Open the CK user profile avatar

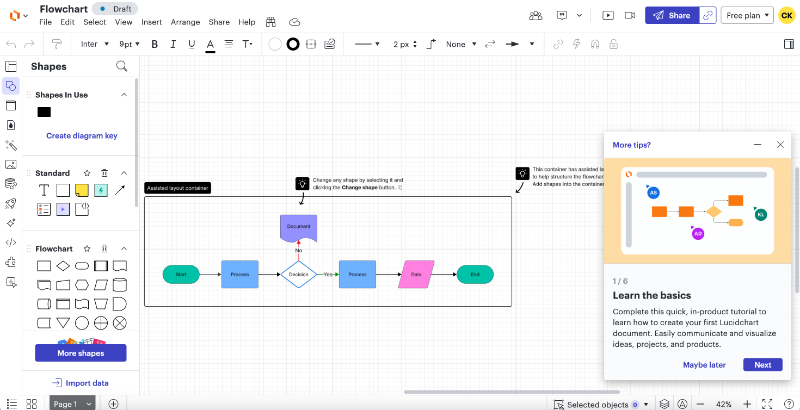click(786, 15)
